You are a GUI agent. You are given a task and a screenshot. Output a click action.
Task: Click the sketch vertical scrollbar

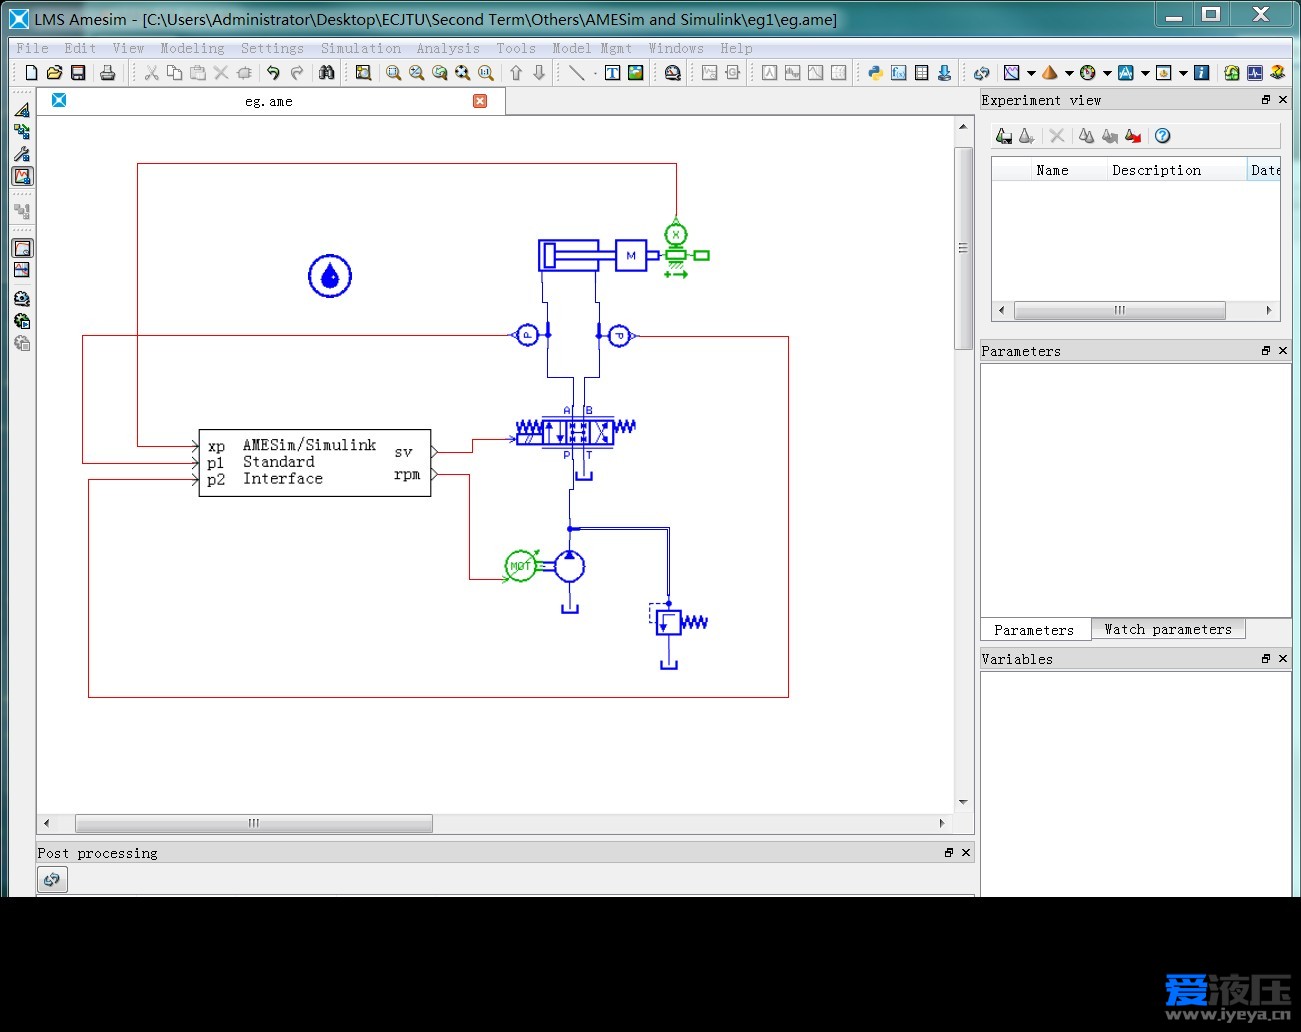963,248
